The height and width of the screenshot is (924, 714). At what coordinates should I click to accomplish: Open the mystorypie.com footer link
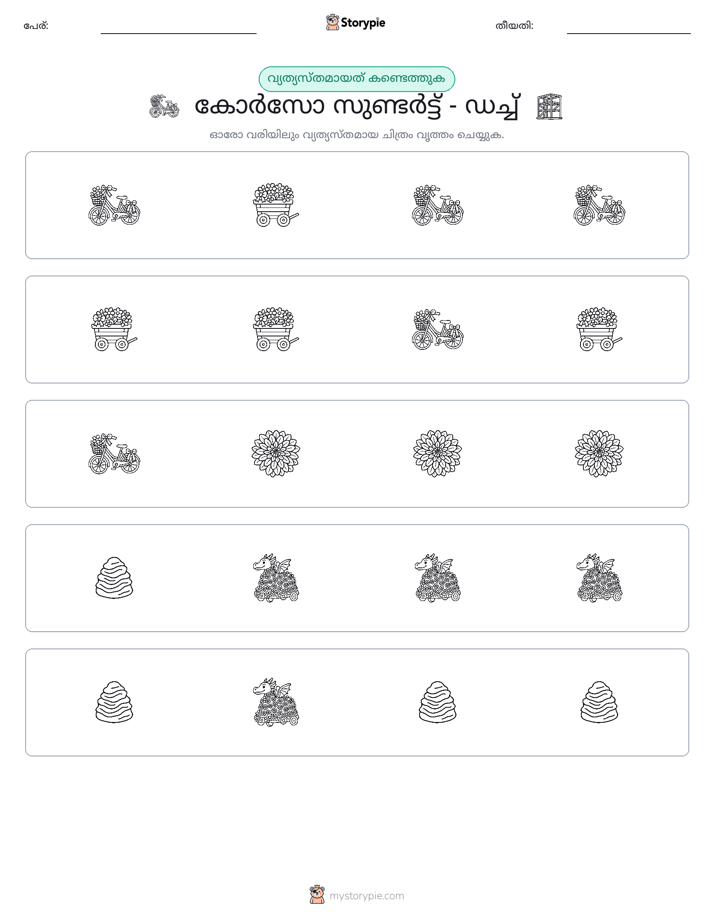coord(366,896)
